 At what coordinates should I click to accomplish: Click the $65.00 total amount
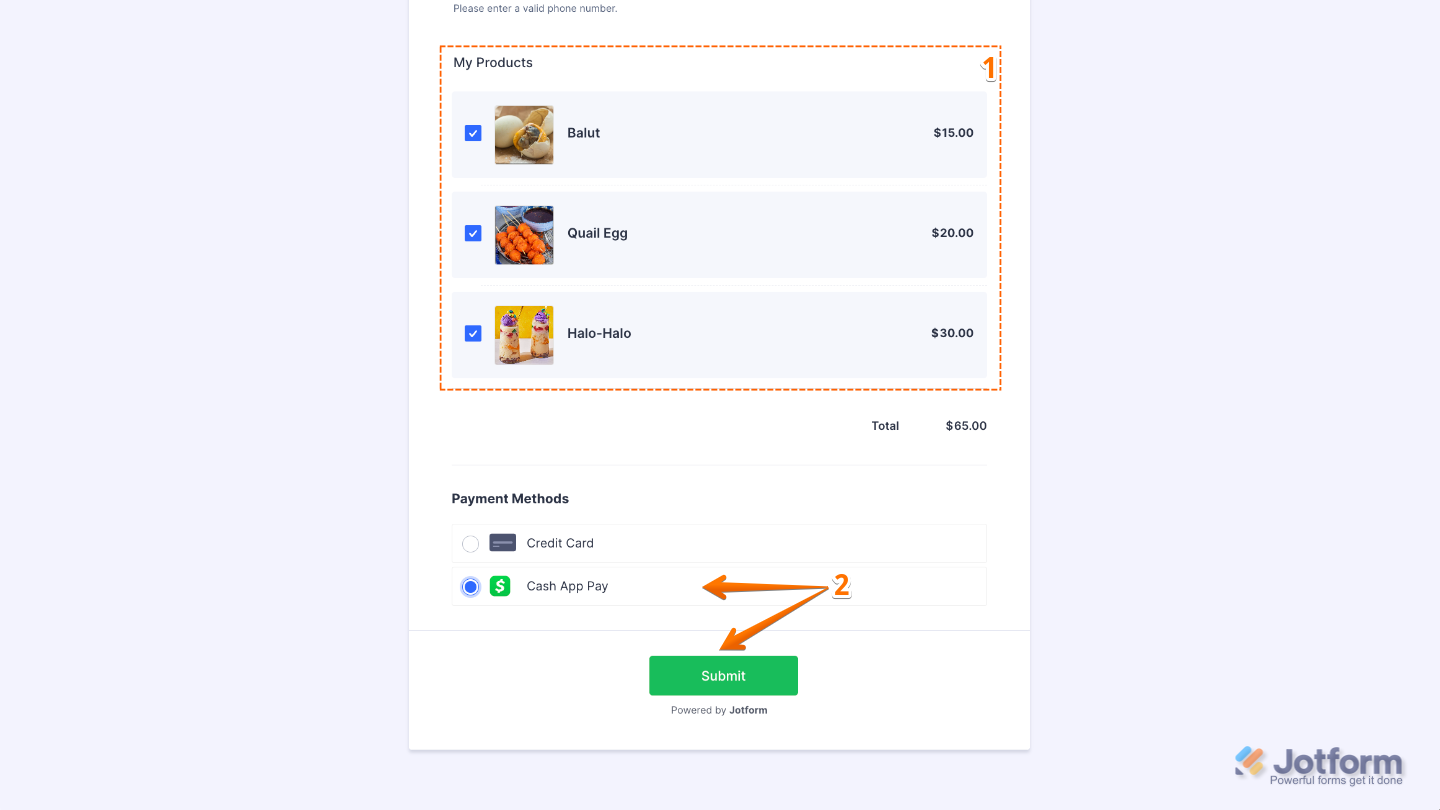pyautogui.click(x=966, y=426)
